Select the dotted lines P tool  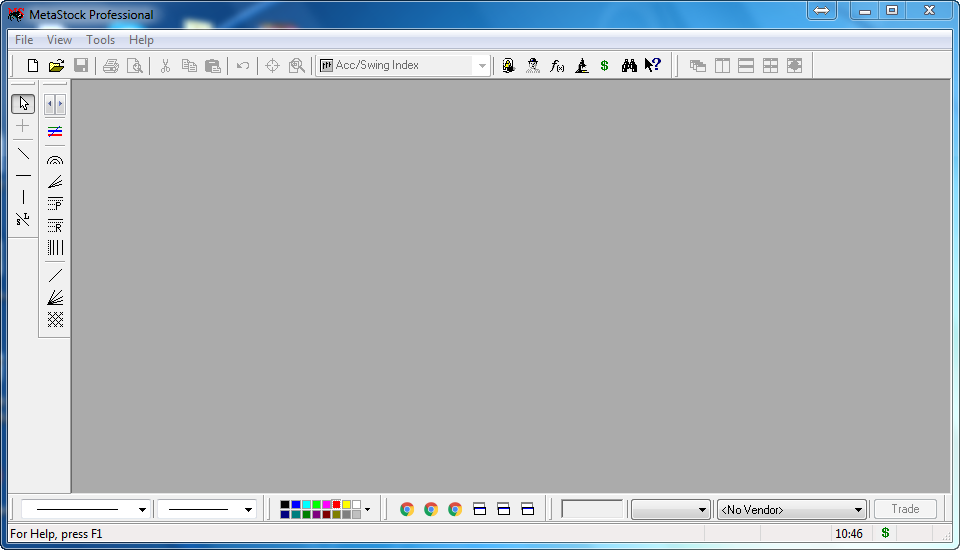pyautogui.click(x=55, y=204)
